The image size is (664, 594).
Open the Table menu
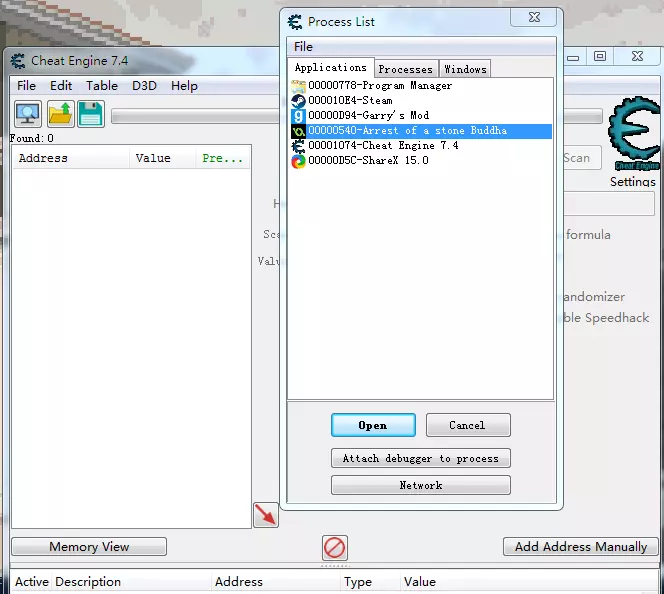(x=102, y=86)
